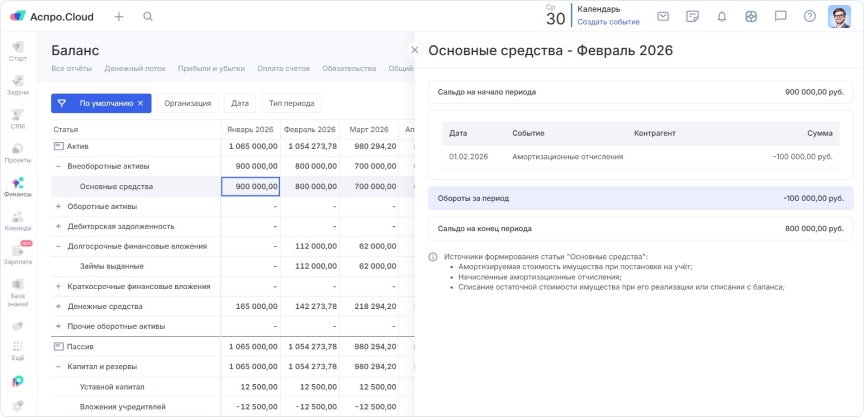Screen dimensions: 864x417
Task: Open Задачи in sidebar
Action: [18, 85]
